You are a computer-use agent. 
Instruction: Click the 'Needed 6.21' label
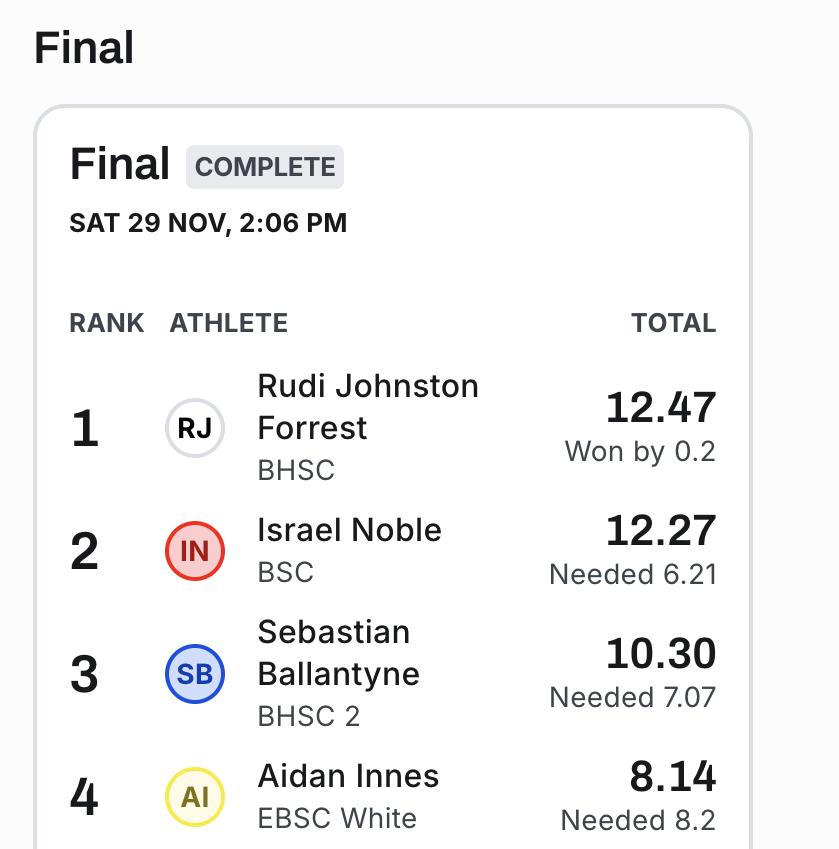(632, 574)
